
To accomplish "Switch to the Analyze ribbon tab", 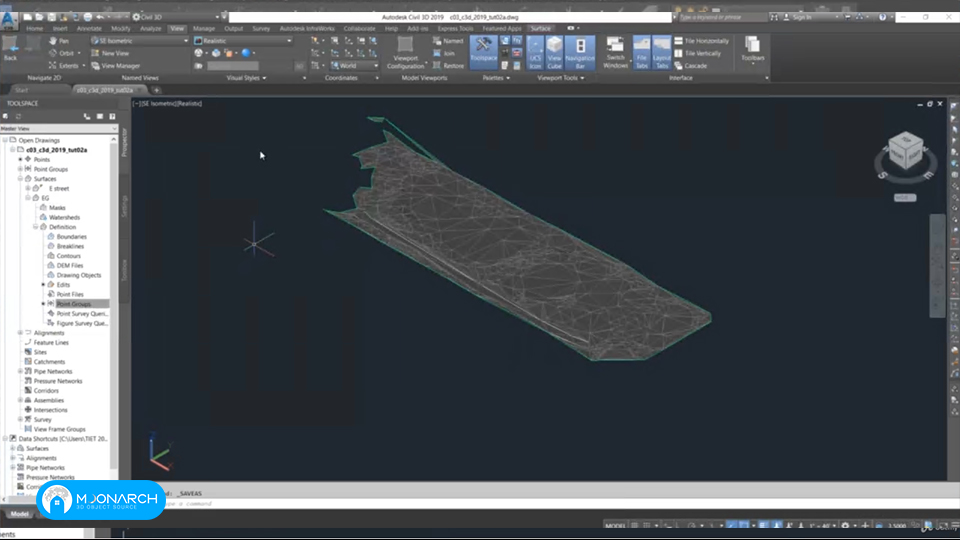I will pyautogui.click(x=150, y=28).
